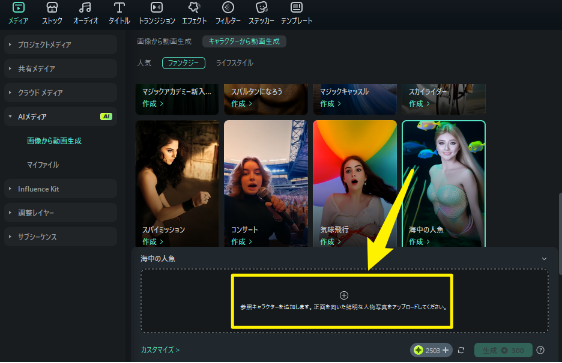562x363 pixels.
Task: Expand クラウド メディア section
Action: tap(61, 93)
